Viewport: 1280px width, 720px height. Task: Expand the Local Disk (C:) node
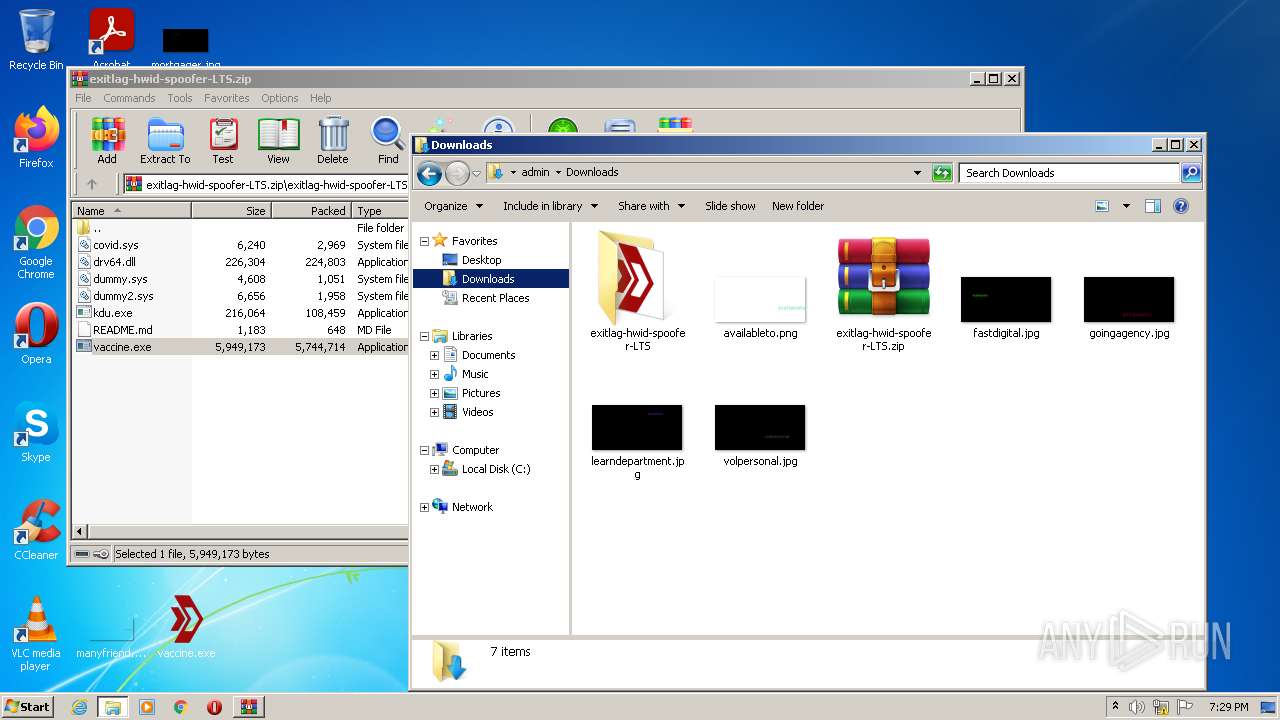tap(434, 469)
